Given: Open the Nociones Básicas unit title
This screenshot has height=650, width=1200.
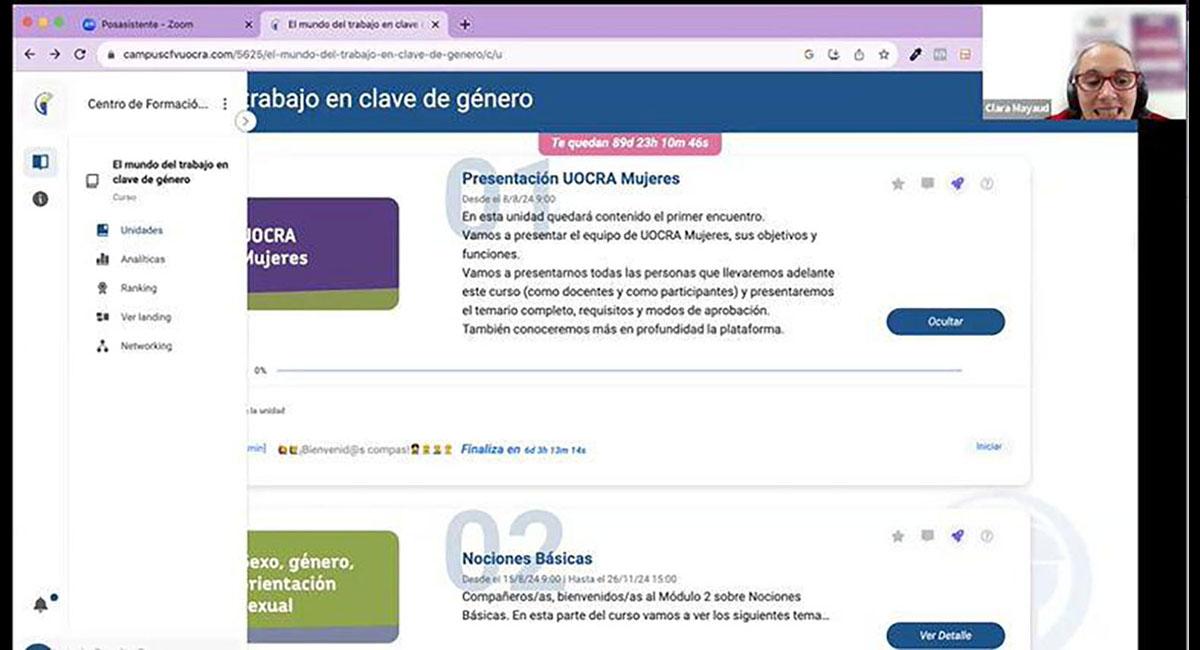Looking at the screenshot, I should click(527, 559).
